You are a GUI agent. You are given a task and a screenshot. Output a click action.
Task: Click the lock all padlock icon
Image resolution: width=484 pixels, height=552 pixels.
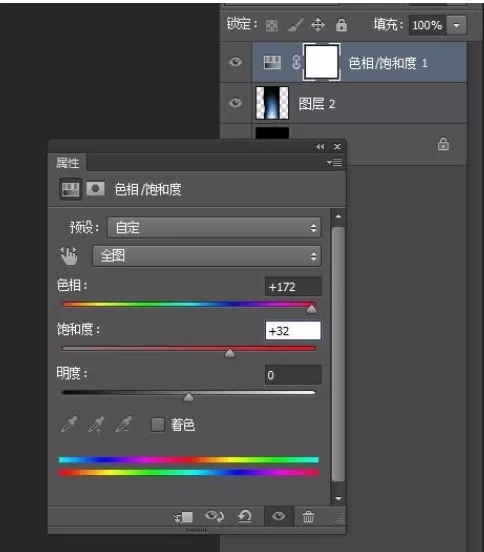341,25
